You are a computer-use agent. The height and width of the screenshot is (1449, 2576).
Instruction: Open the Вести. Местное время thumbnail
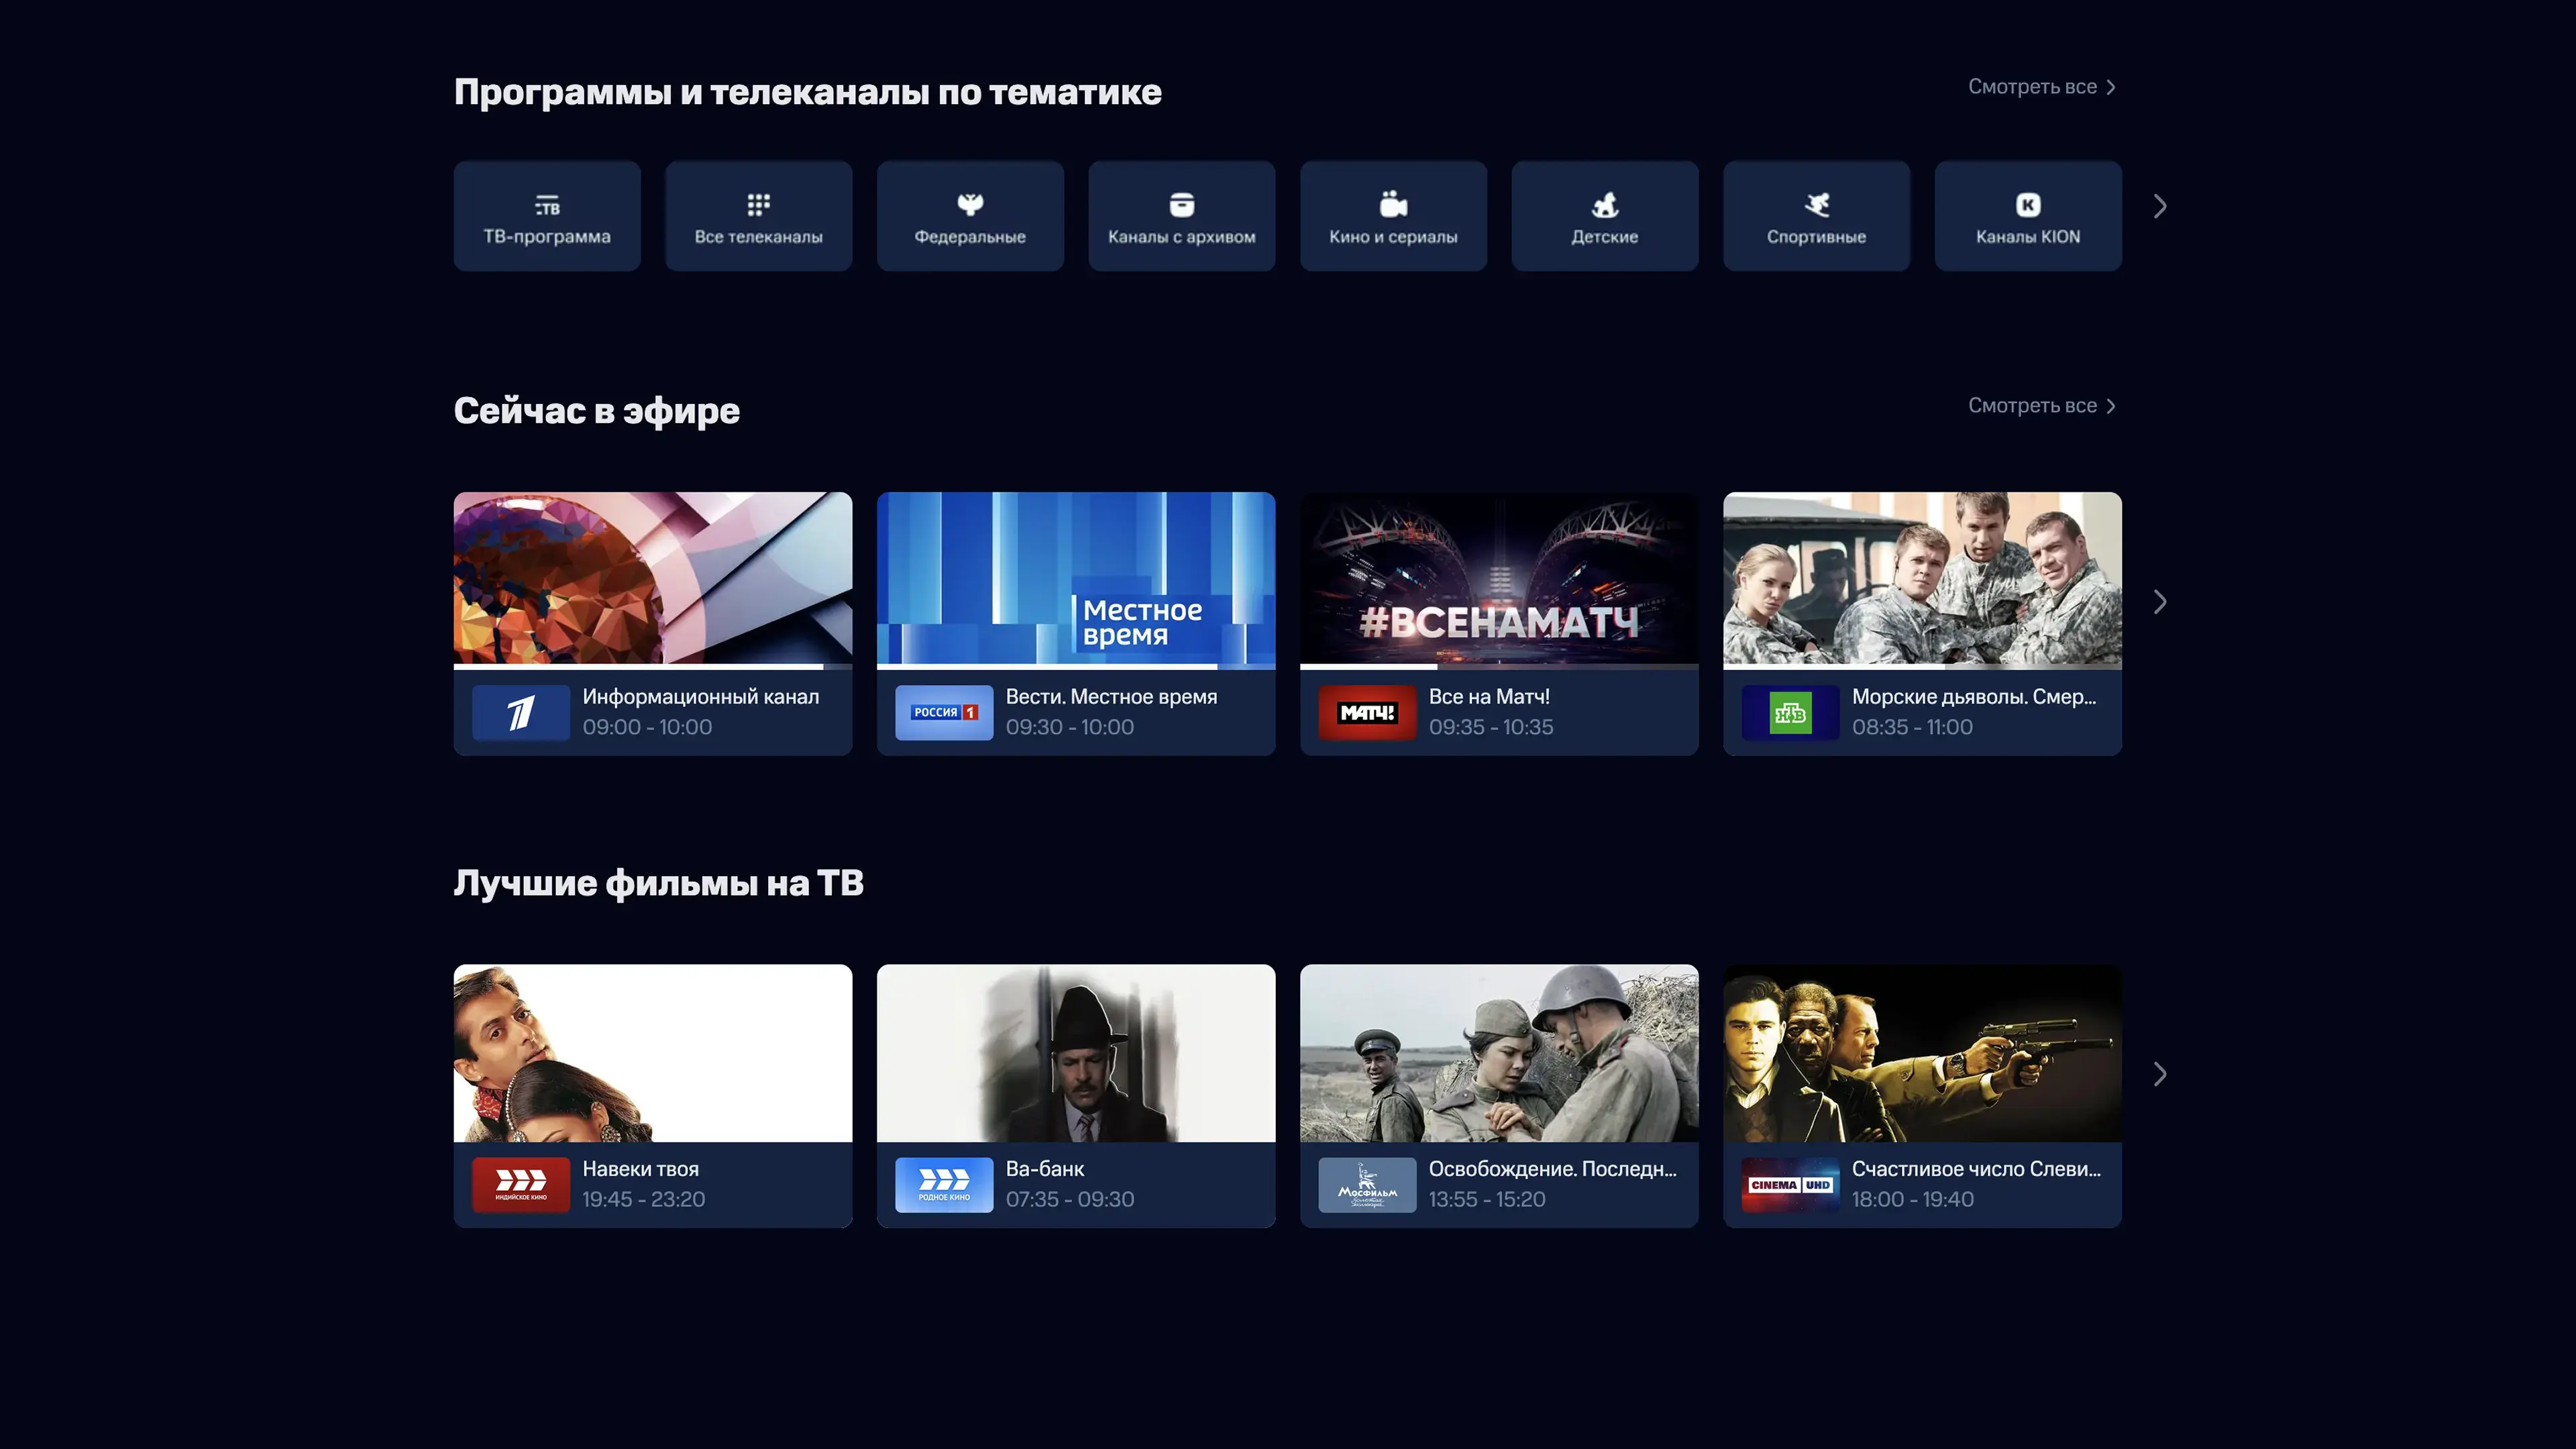(1075, 578)
